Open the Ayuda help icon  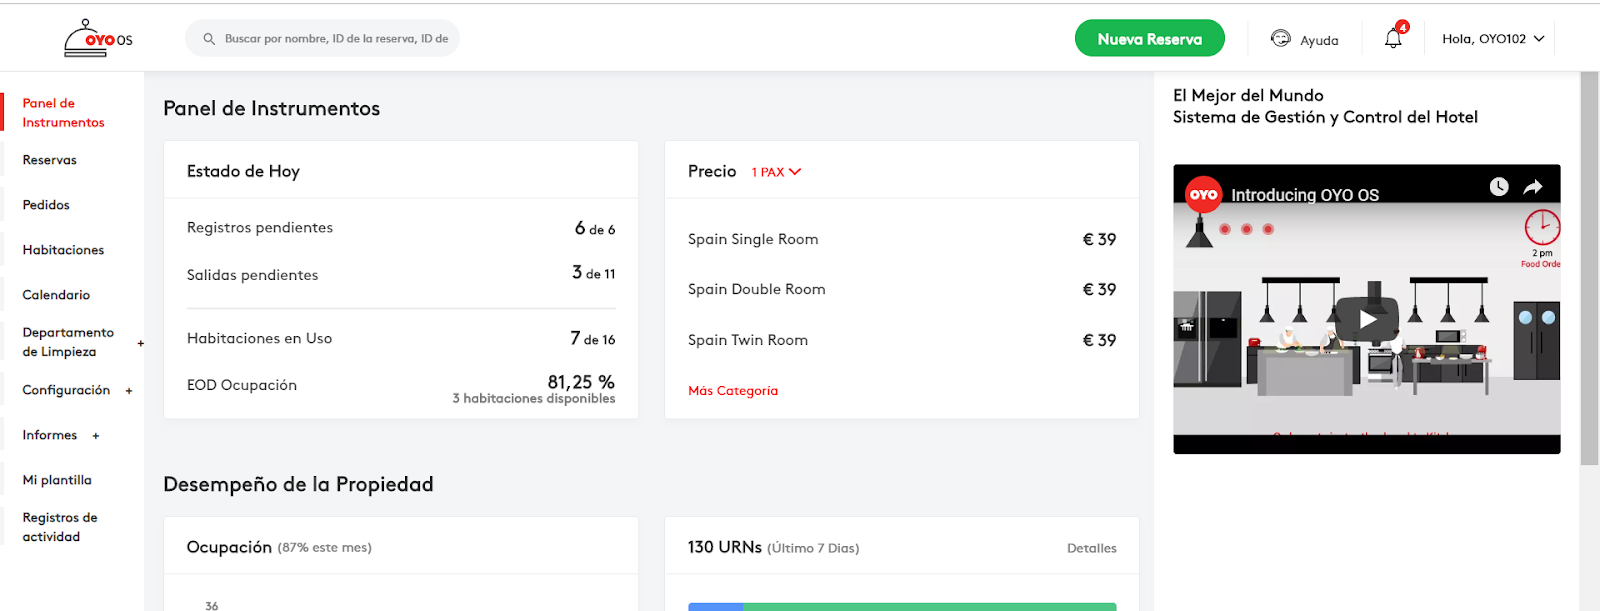[1280, 38]
